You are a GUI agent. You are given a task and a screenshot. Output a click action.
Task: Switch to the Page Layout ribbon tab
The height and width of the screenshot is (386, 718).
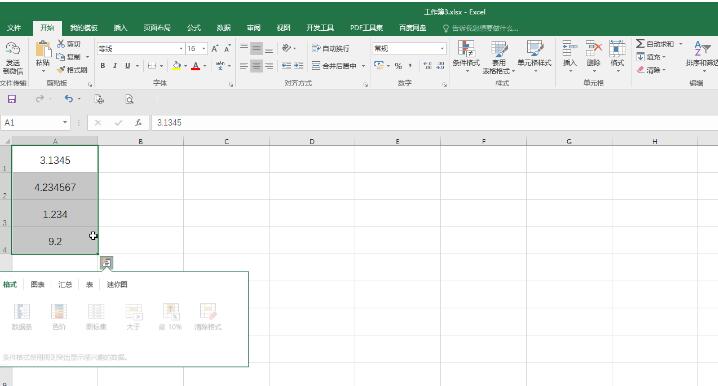pyautogui.click(x=157, y=28)
